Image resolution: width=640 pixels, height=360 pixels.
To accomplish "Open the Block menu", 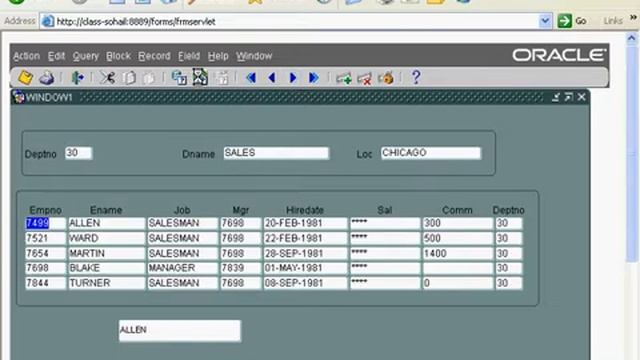I will click(x=118, y=56).
